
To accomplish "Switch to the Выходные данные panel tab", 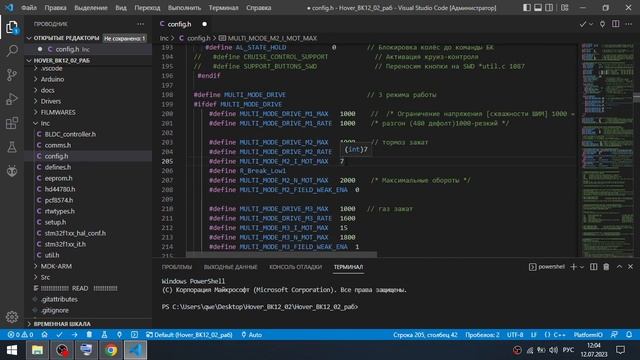I will point(231,267).
